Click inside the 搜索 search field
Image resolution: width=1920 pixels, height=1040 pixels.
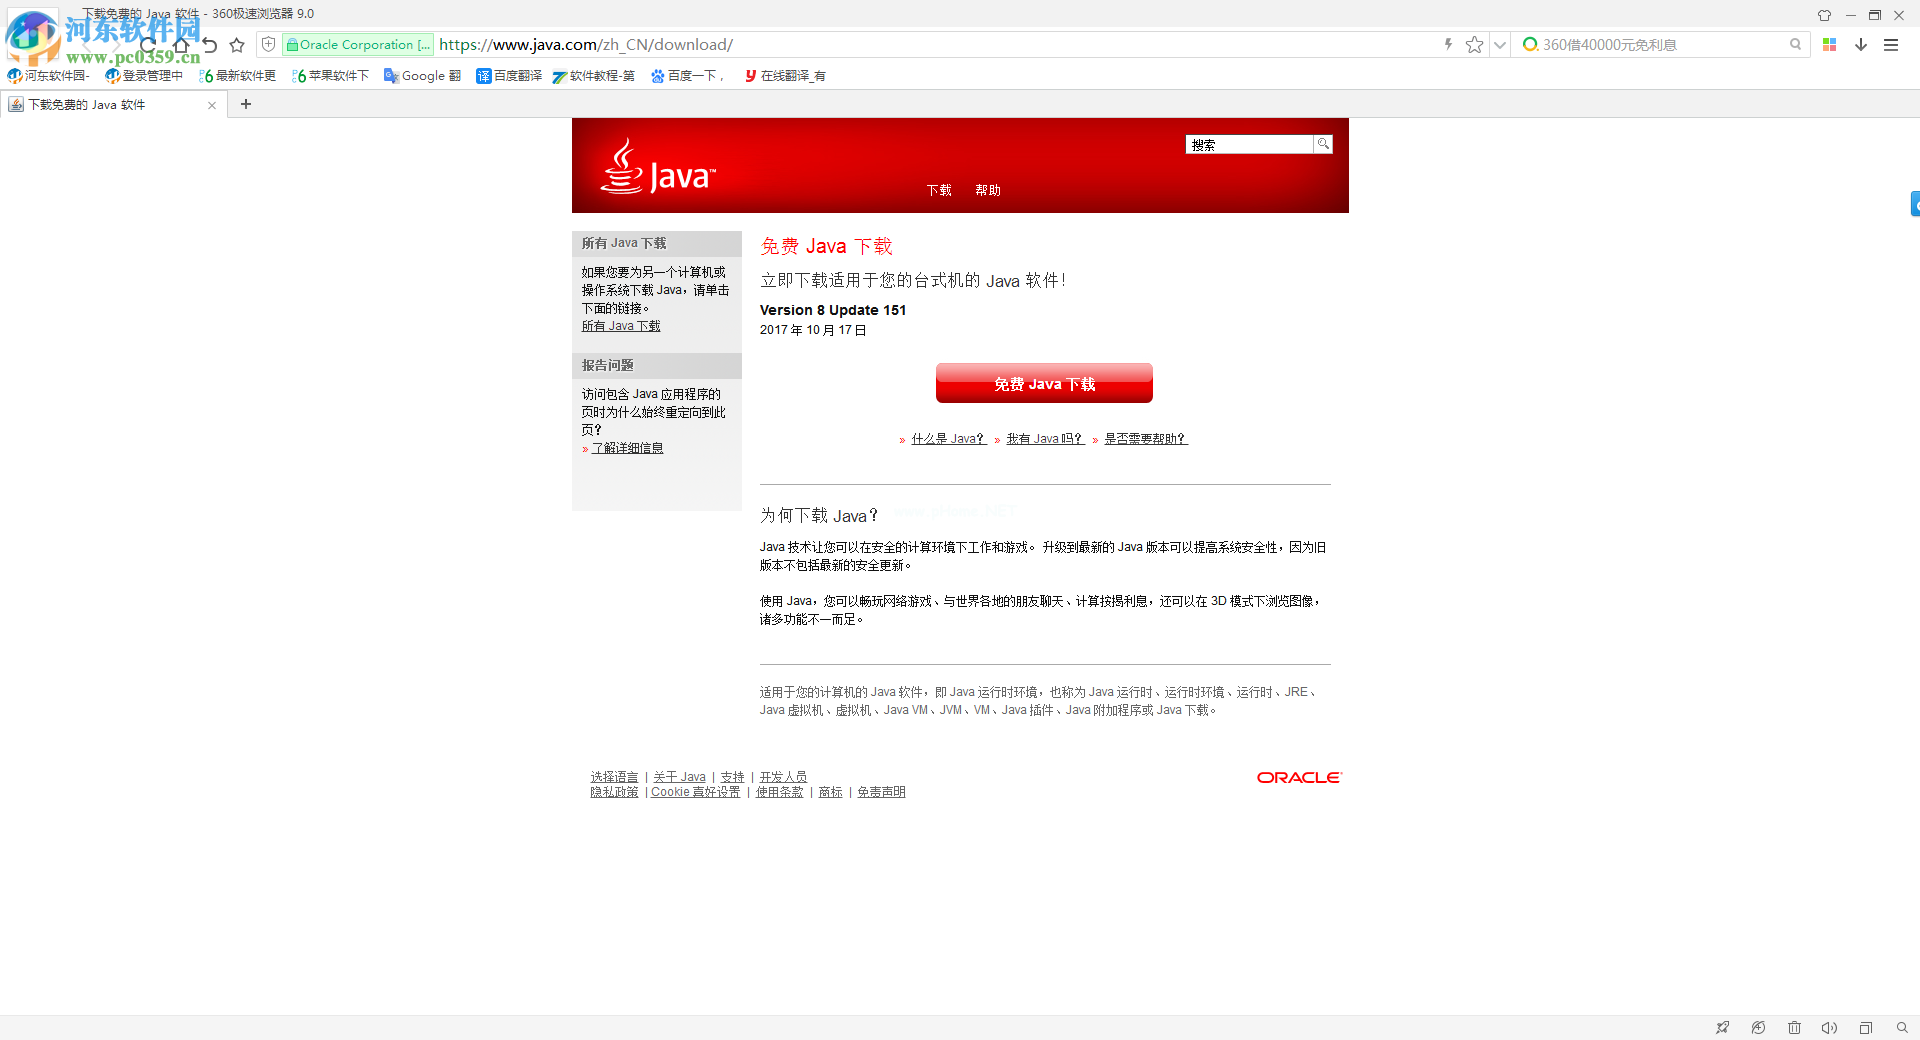[x=1248, y=144]
